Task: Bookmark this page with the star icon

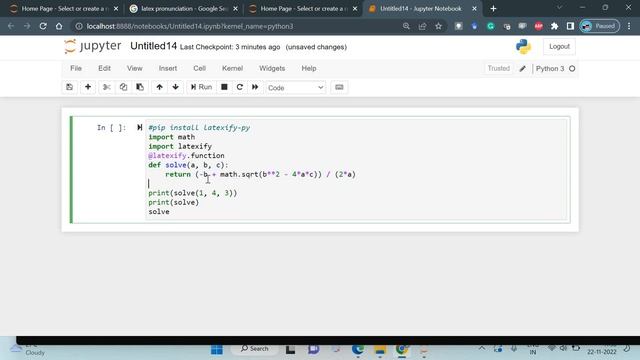Action: [438, 26]
